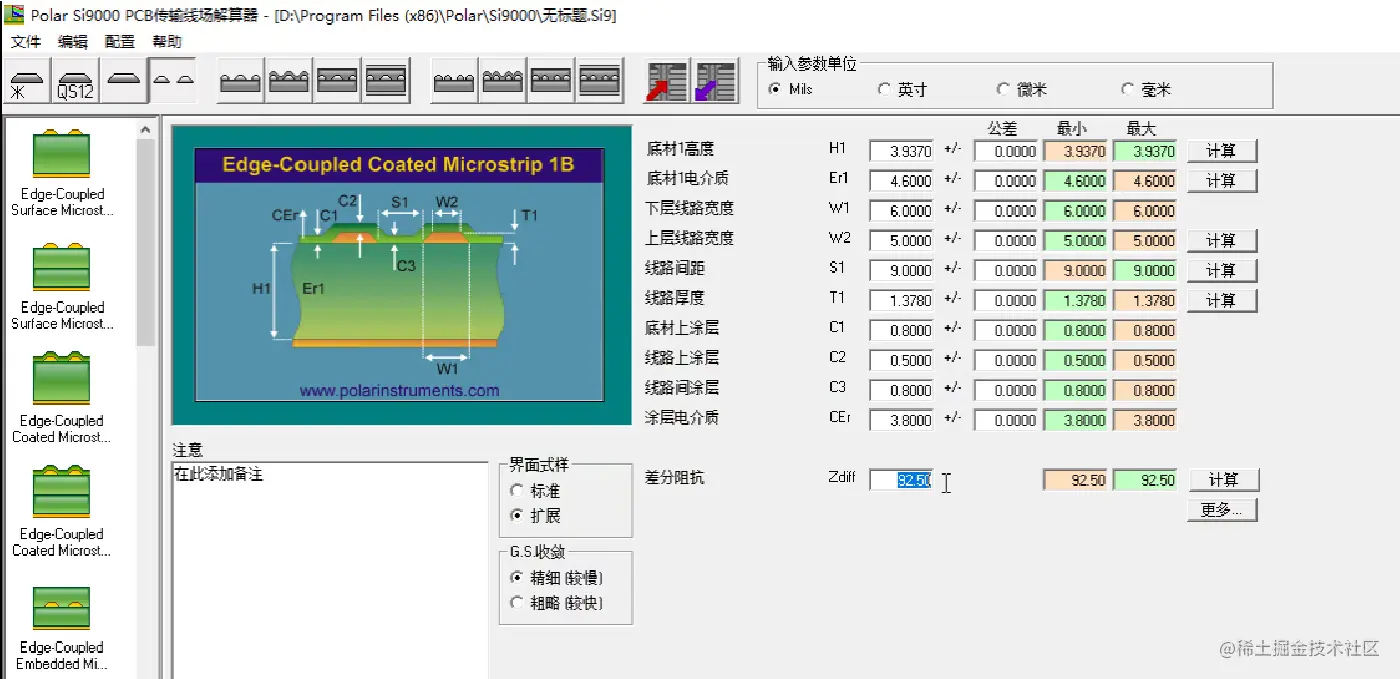Open the 更多... options button
The width and height of the screenshot is (1400, 679).
(1223, 510)
